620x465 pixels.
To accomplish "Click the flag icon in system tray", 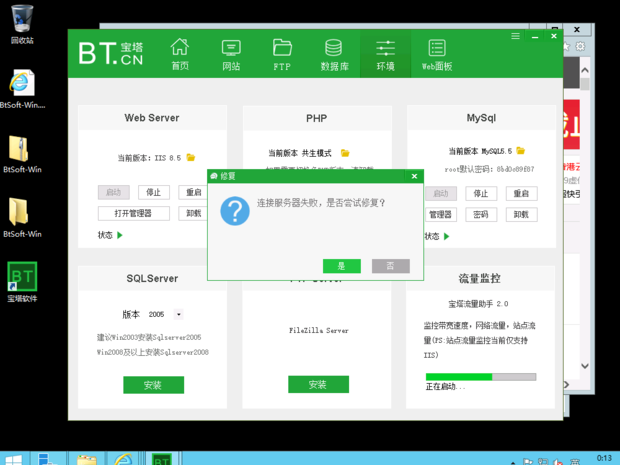I will [527, 461].
